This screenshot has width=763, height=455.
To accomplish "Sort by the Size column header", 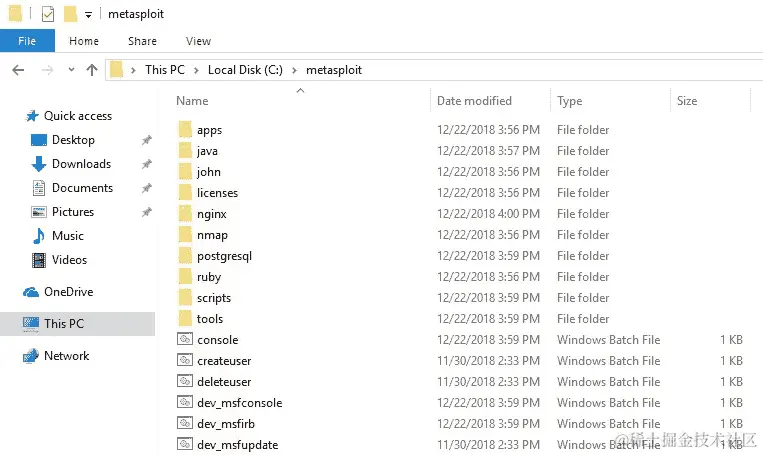I will click(687, 101).
